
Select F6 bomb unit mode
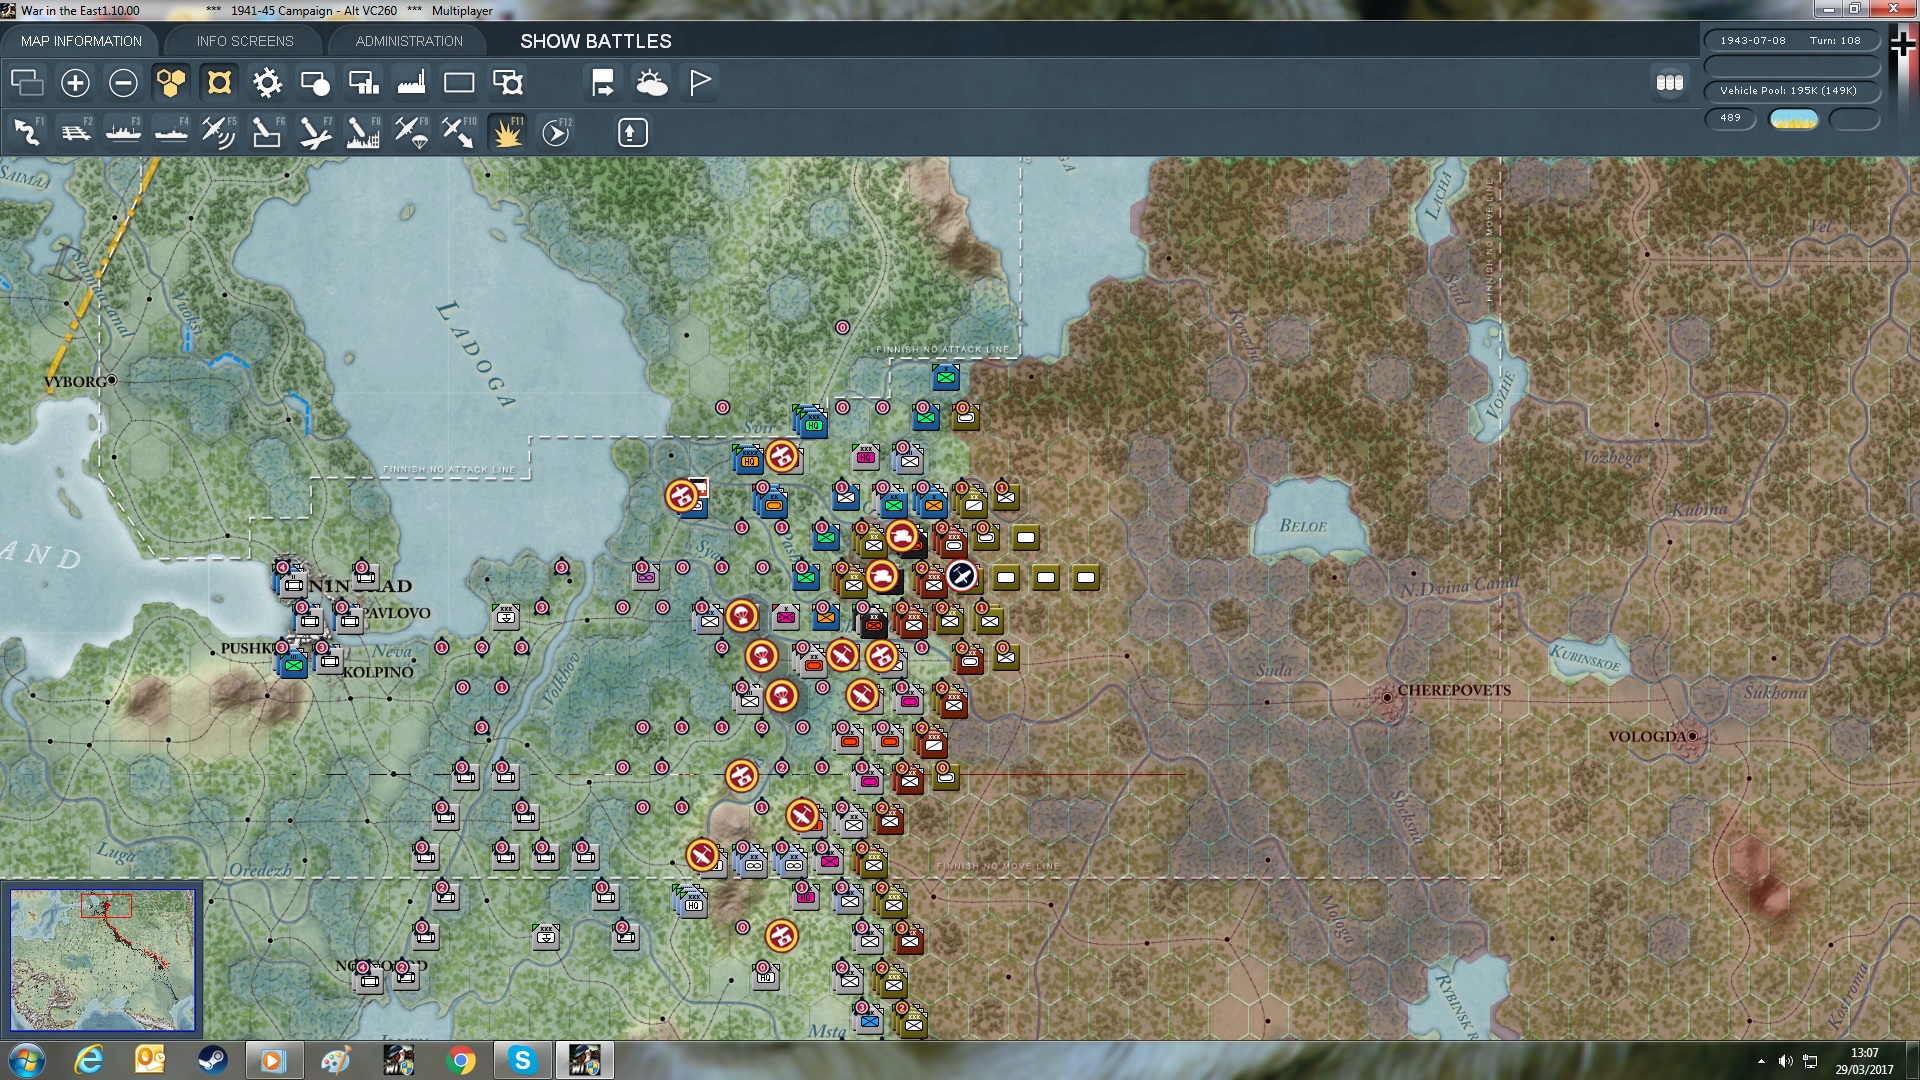[267, 132]
